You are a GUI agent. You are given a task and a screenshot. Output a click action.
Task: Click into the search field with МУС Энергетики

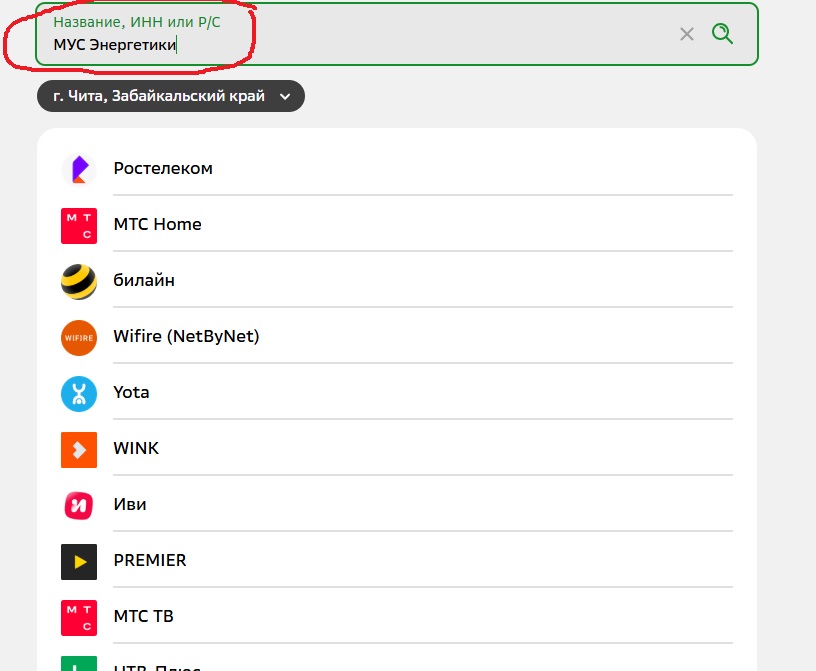(x=350, y=44)
